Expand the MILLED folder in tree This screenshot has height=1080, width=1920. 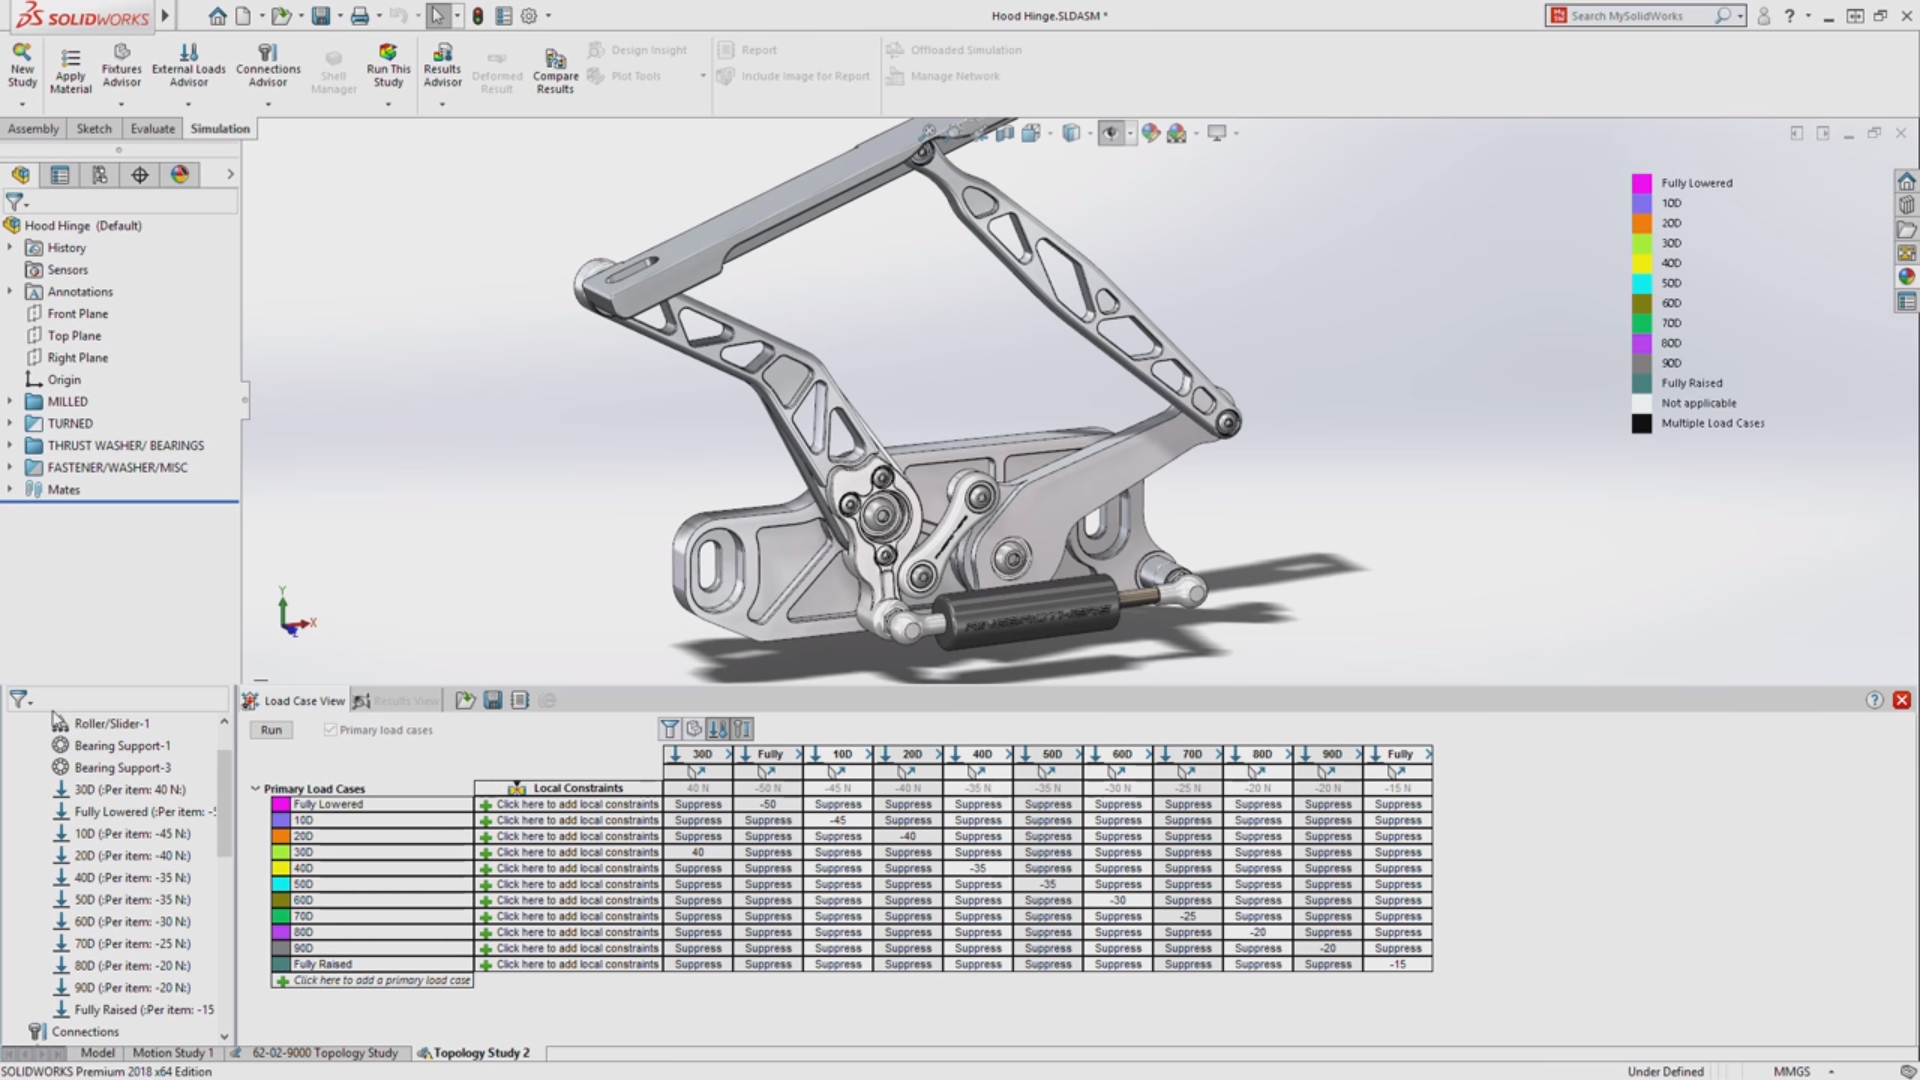click(x=10, y=402)
